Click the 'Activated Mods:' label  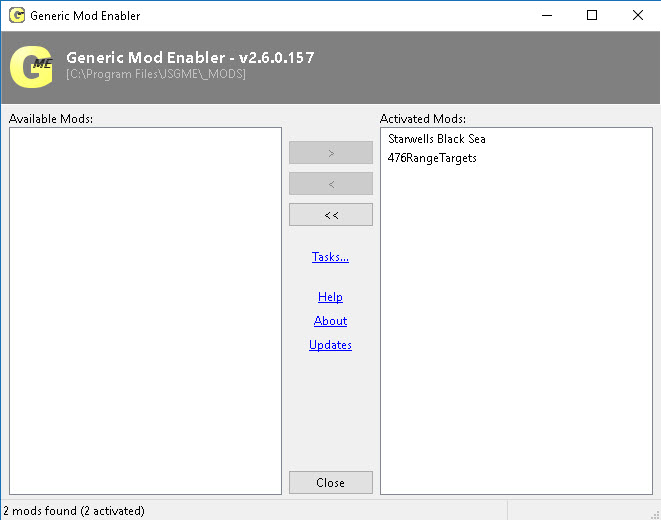(423, 119)
